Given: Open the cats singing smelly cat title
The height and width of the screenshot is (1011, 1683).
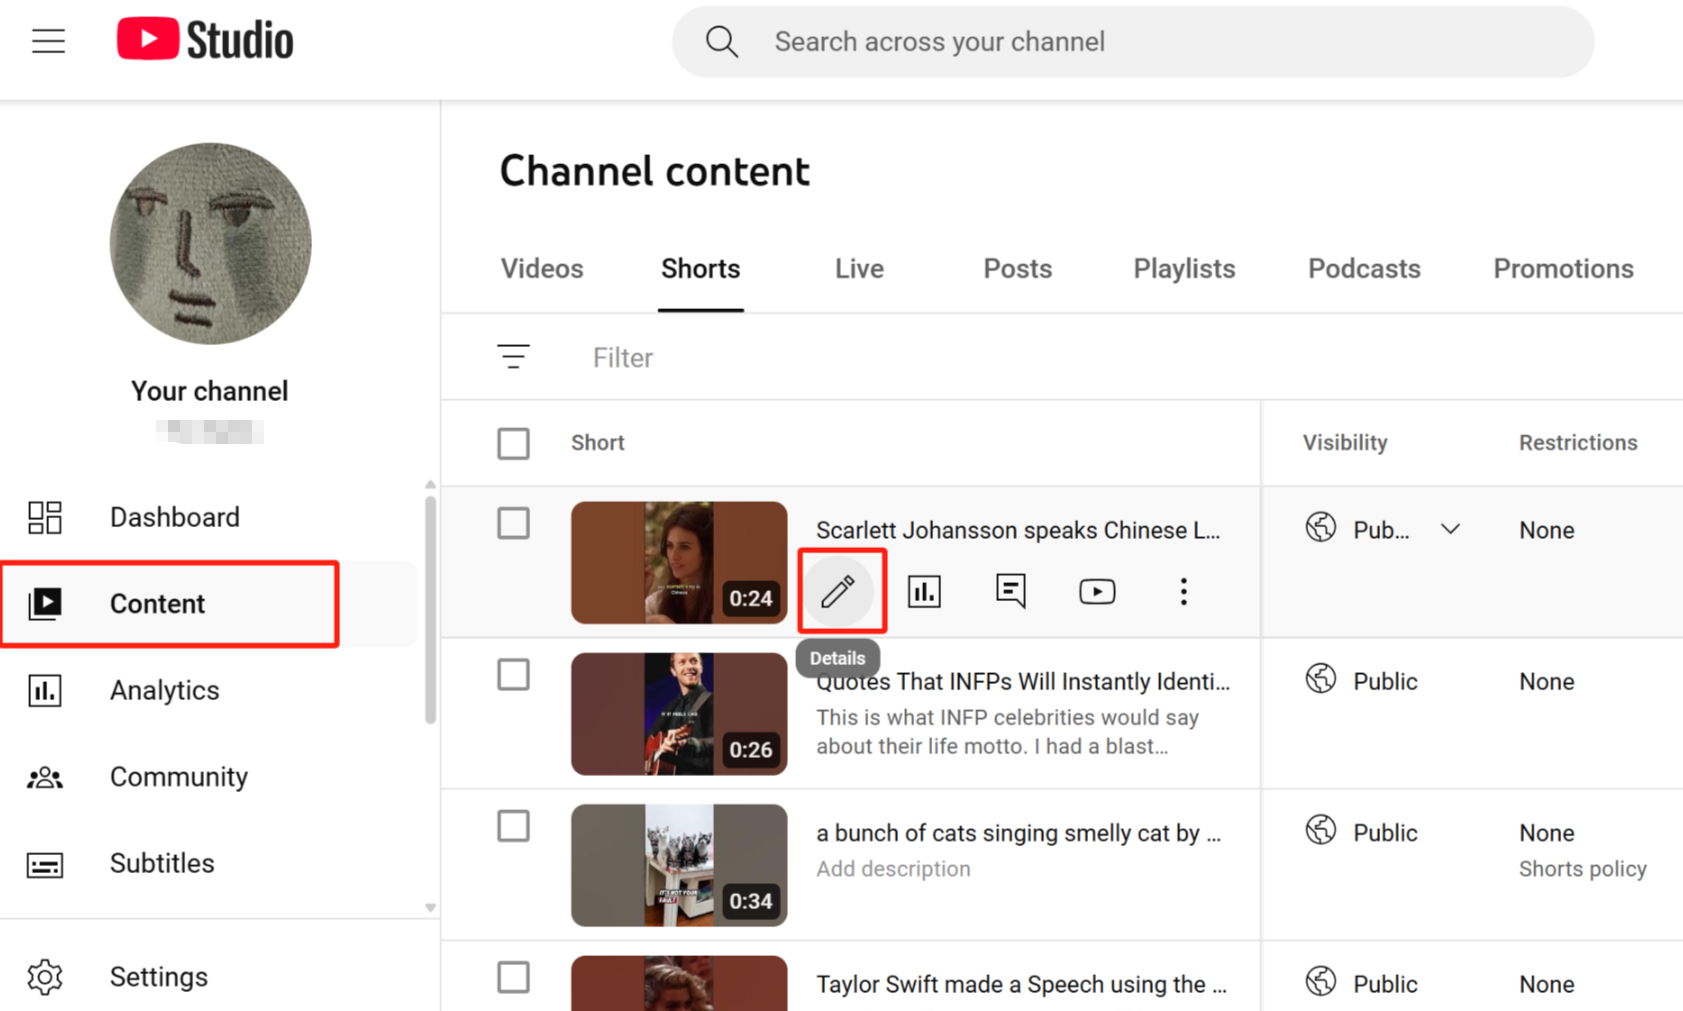Looking at the screenshot, I should [1018, 833].
